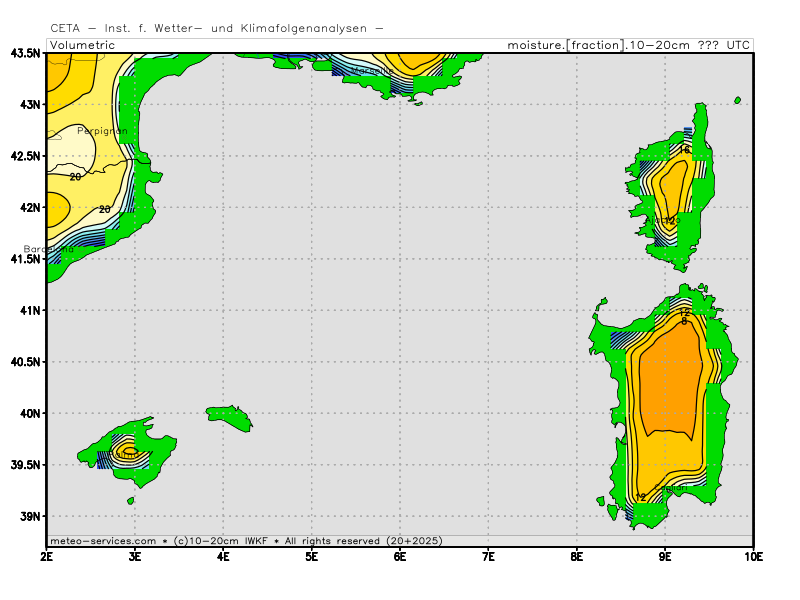Click the 41N latitude axis label

click(30, 310)
